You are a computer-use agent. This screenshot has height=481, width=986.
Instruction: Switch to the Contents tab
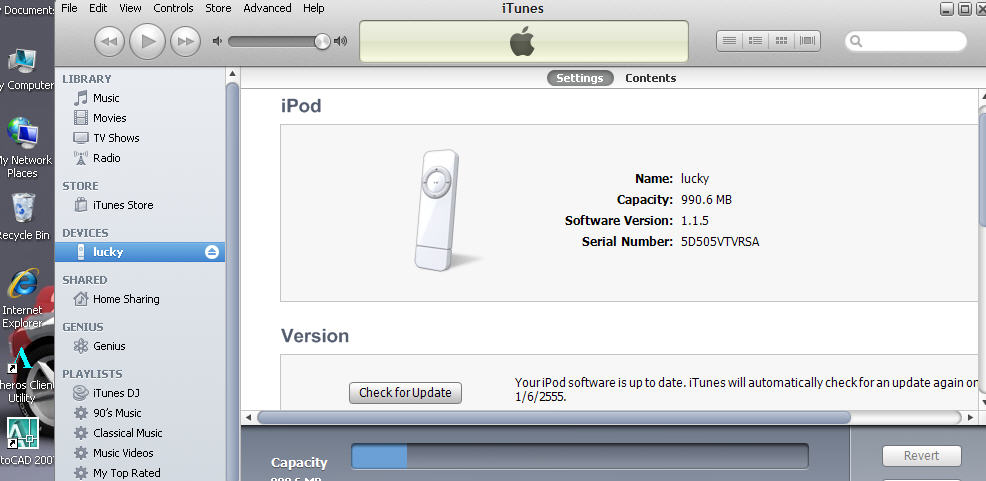point(650,78)
